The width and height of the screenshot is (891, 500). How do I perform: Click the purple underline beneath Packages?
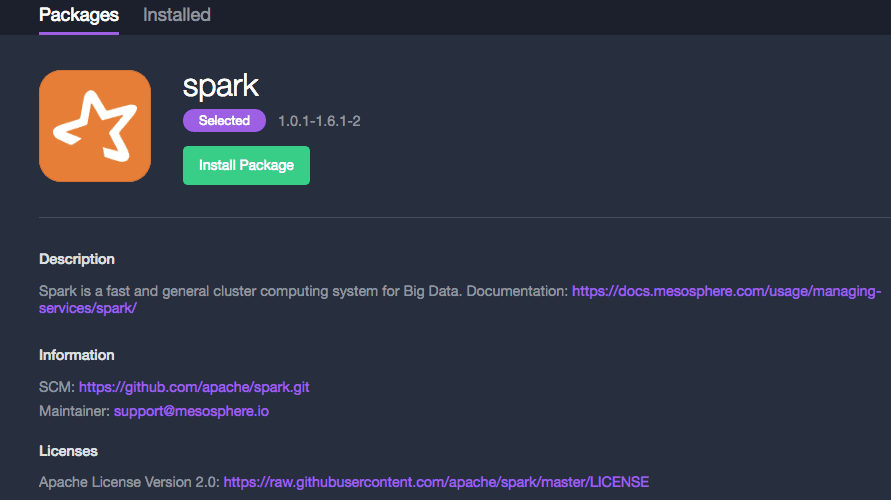(79, 33)
